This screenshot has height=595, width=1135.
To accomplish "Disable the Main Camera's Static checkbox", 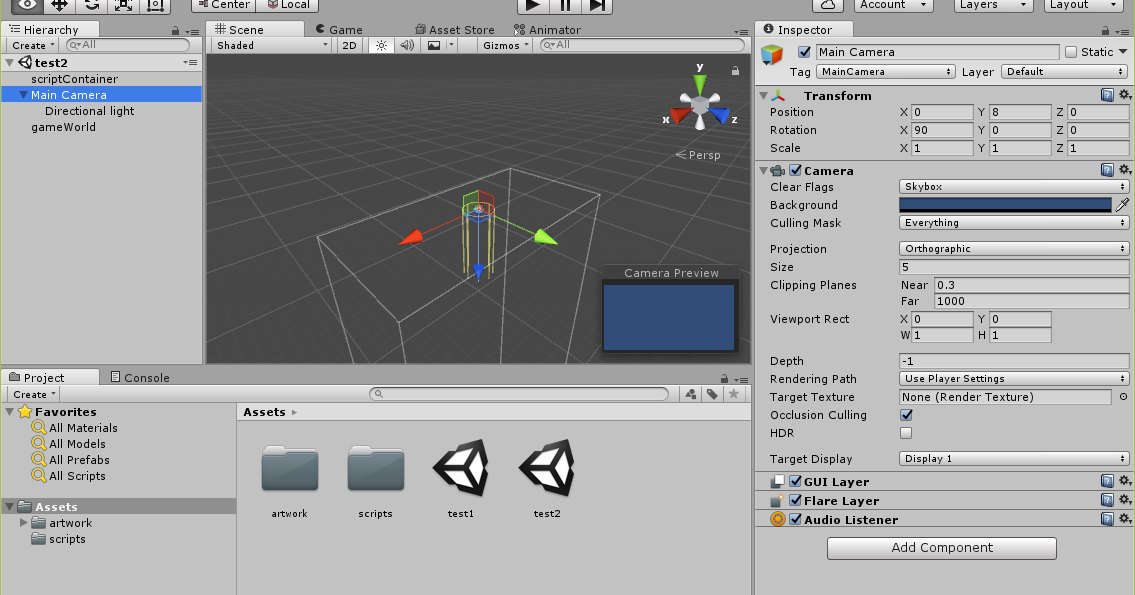I will 1071,51.
